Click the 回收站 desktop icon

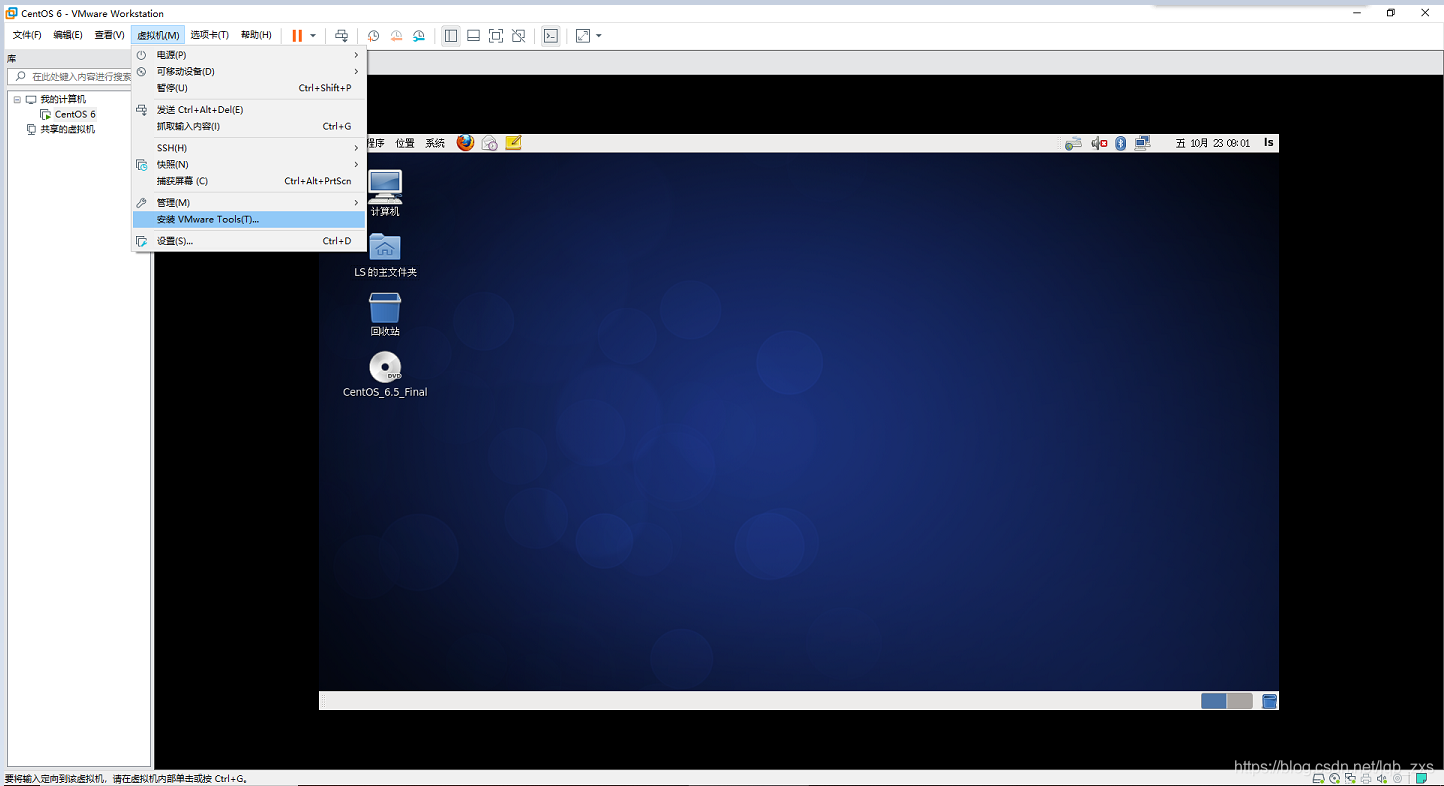(385, 314)
